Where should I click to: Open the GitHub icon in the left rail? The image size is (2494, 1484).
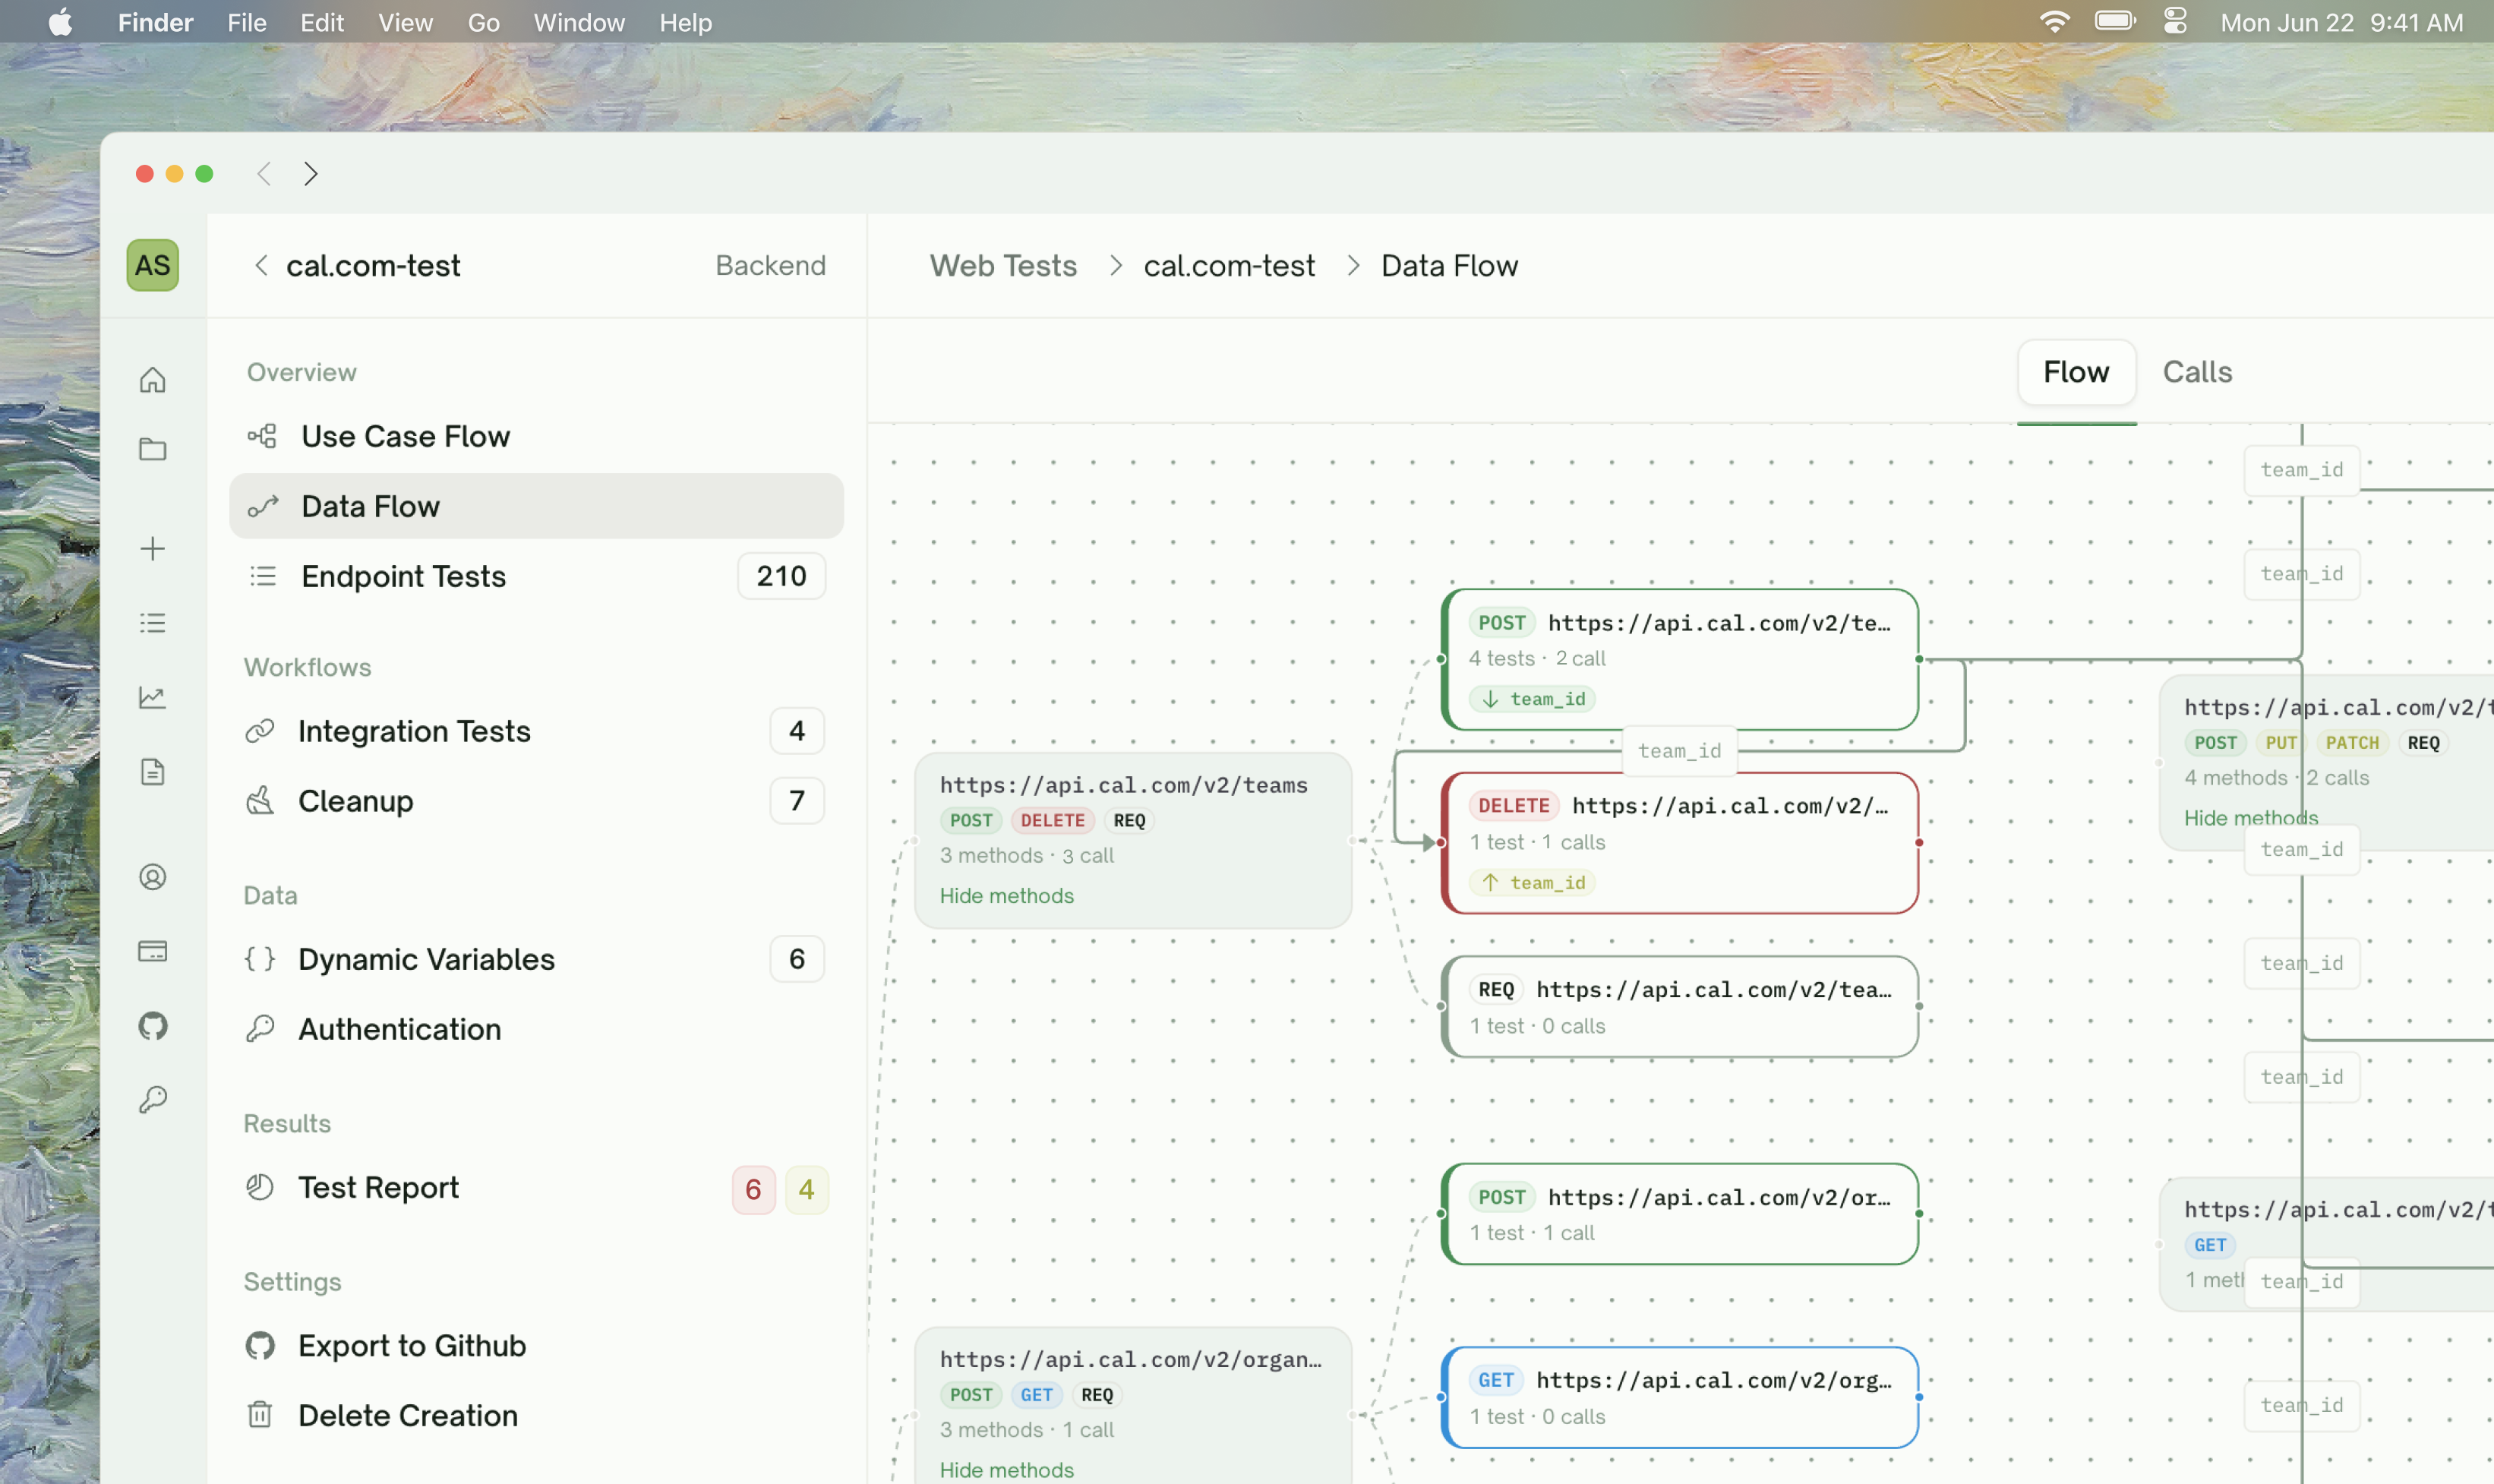point(152,1025)
